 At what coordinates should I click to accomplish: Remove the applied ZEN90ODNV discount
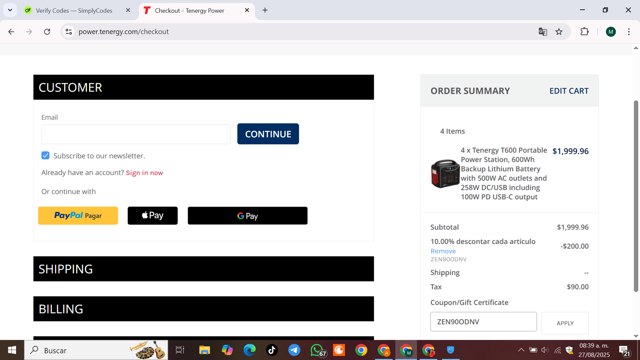click(443, 251)
